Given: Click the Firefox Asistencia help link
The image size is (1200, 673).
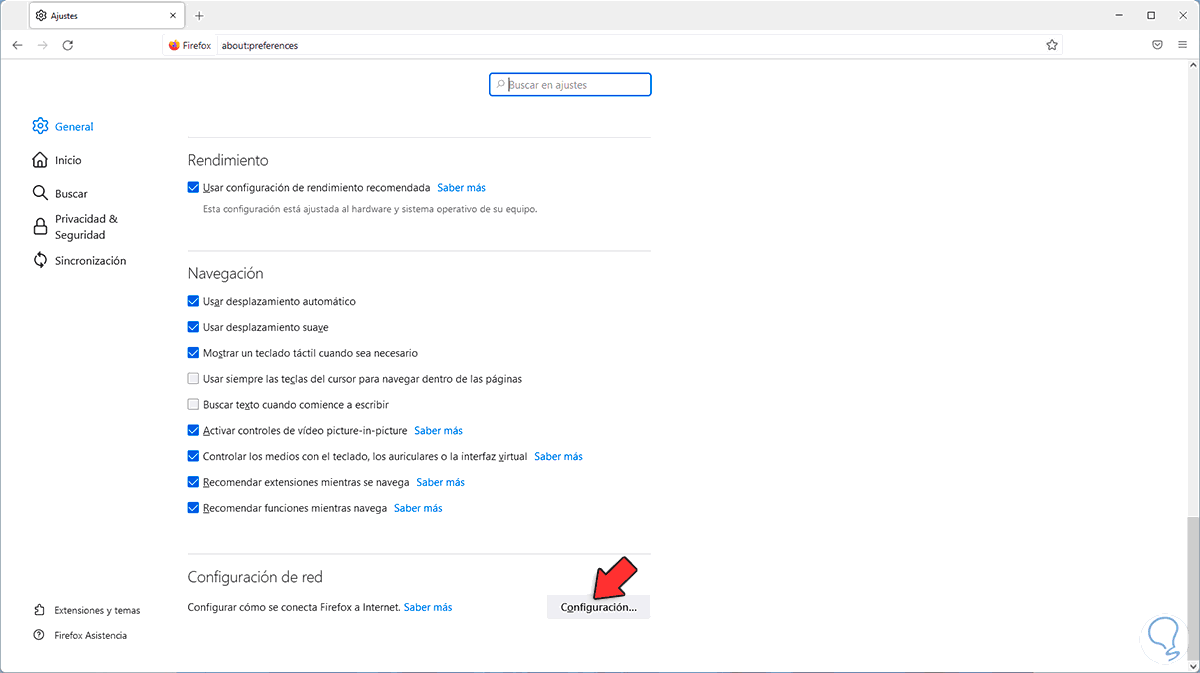Looking at the screenshot, I should pyautogui.click(x=90, y=635).
